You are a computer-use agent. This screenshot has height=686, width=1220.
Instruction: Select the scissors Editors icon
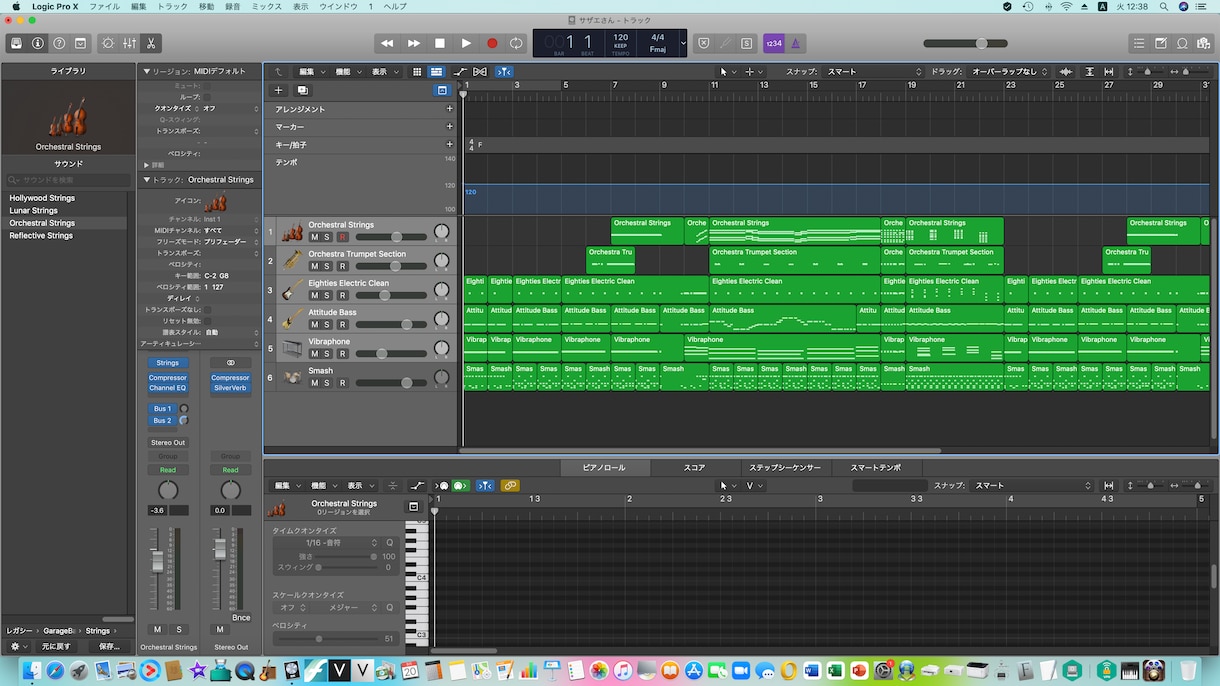coord(151,43)
